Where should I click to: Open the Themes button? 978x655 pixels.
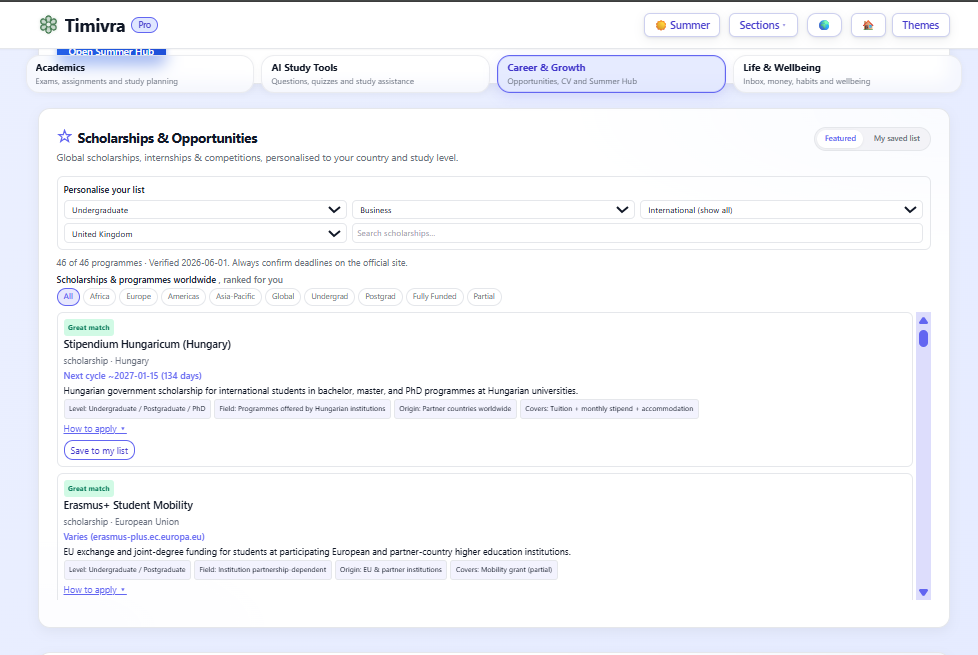921,25
